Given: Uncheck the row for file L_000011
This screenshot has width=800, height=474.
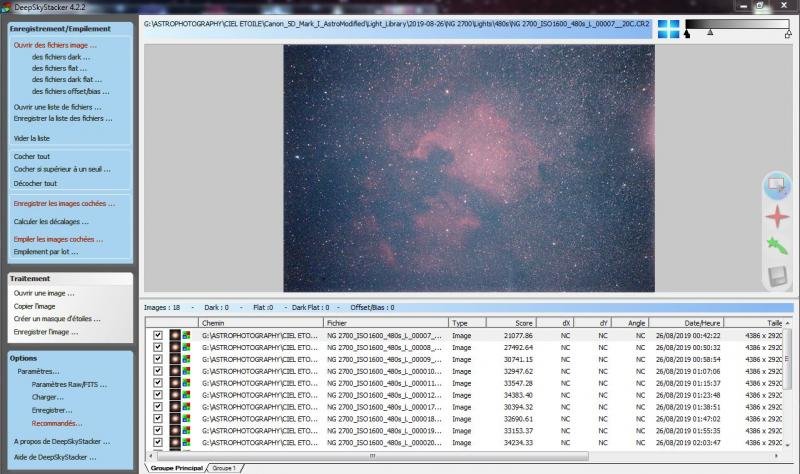Looking at the screenshot, I should tap(158, 383).
